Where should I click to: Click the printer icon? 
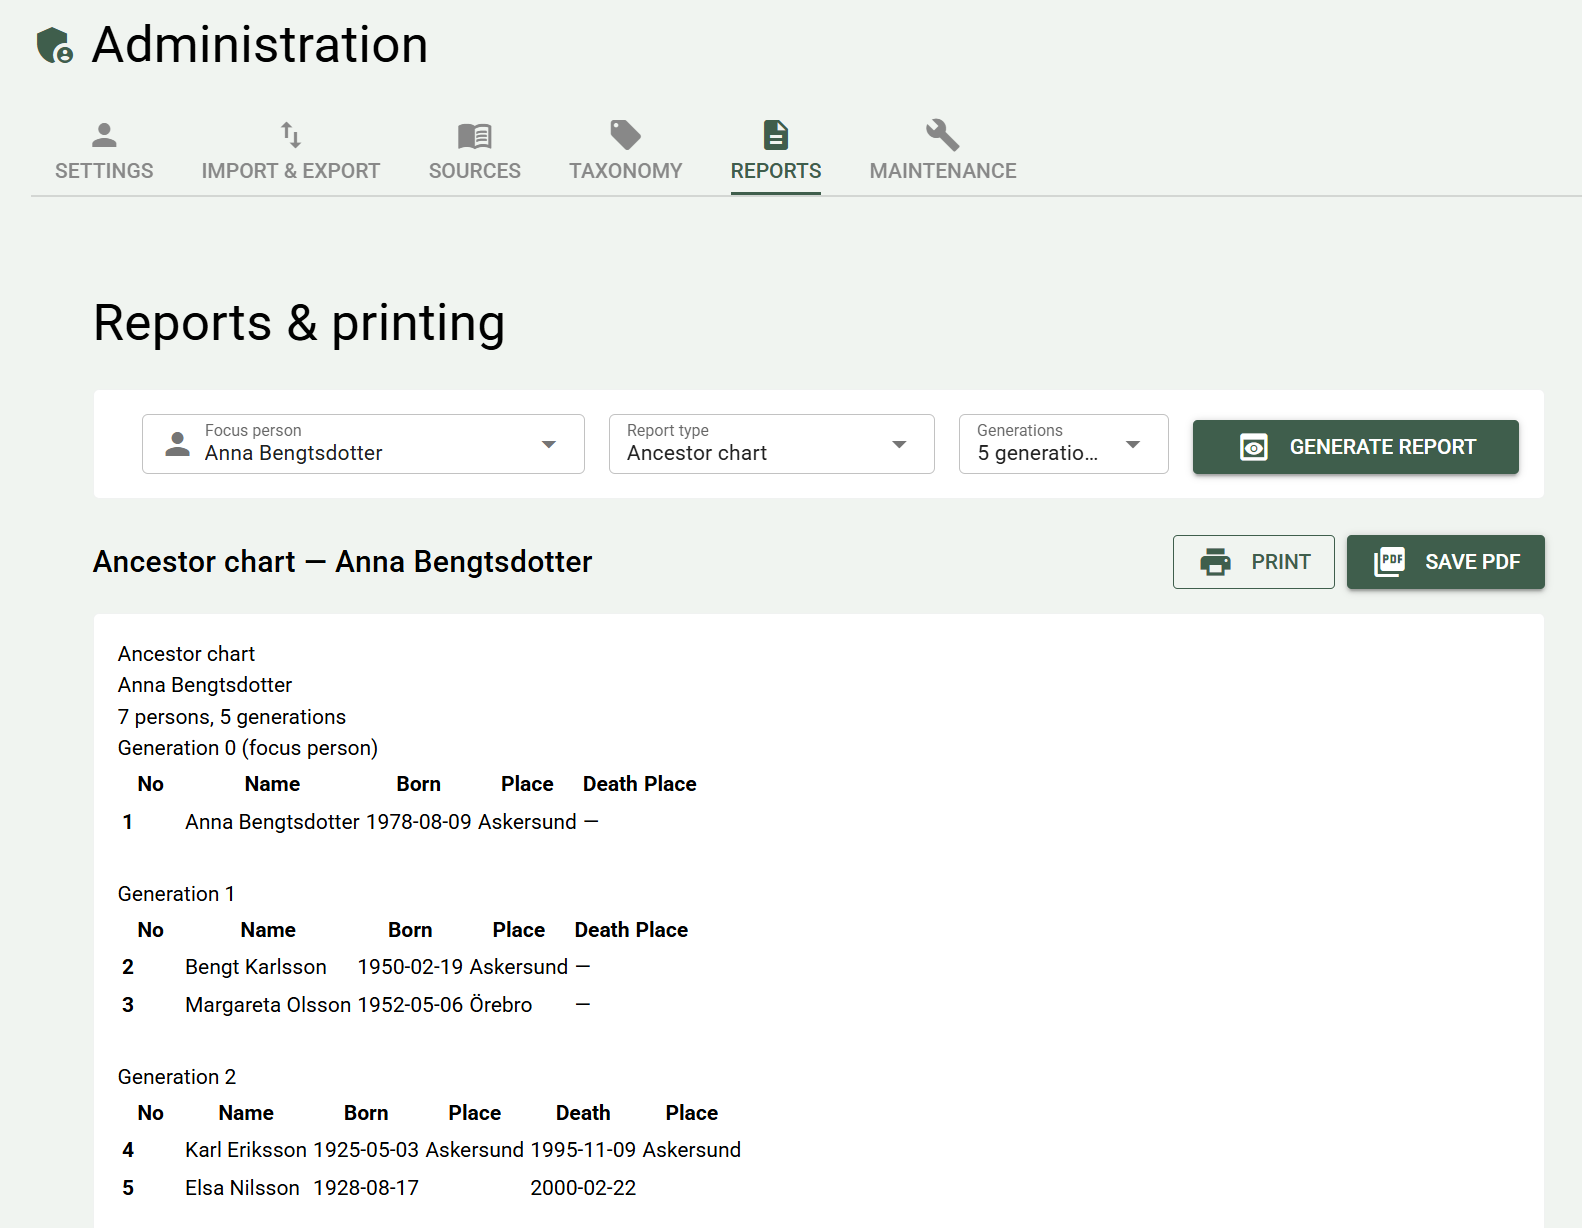pos(1215,562)
